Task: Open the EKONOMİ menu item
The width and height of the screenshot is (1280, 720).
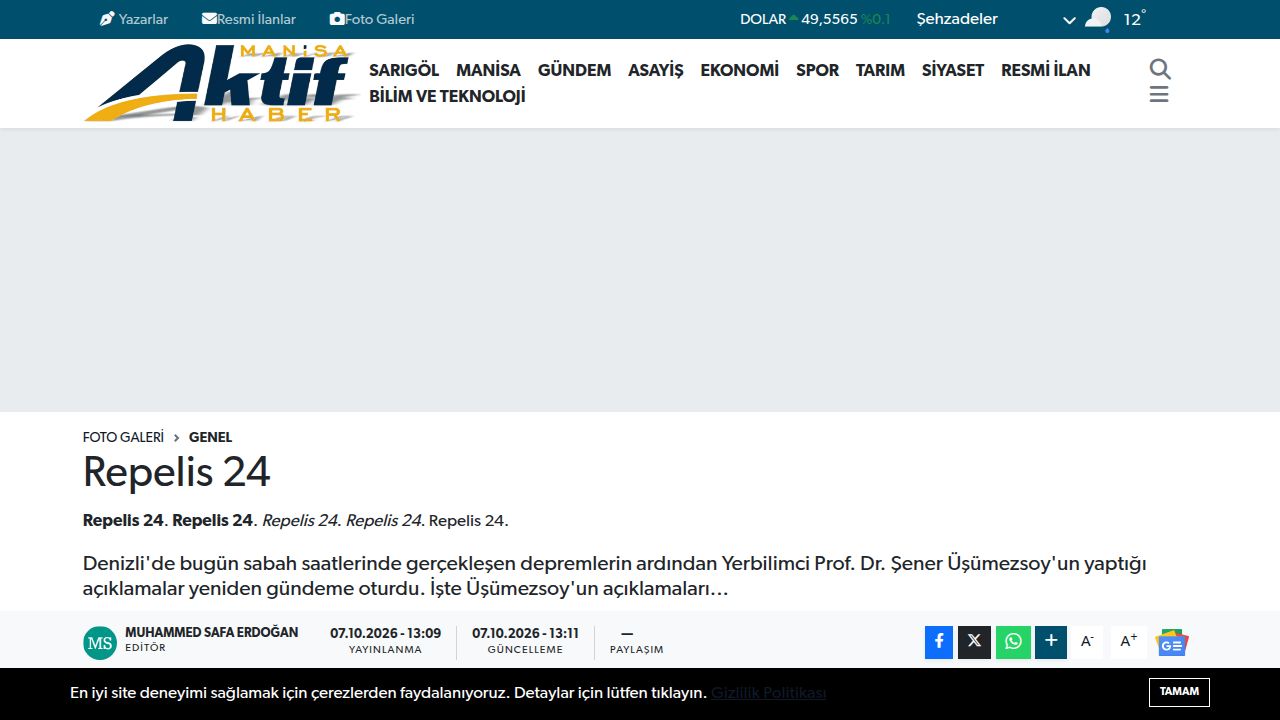Action: pyautogui.click(x=739, y=70)
